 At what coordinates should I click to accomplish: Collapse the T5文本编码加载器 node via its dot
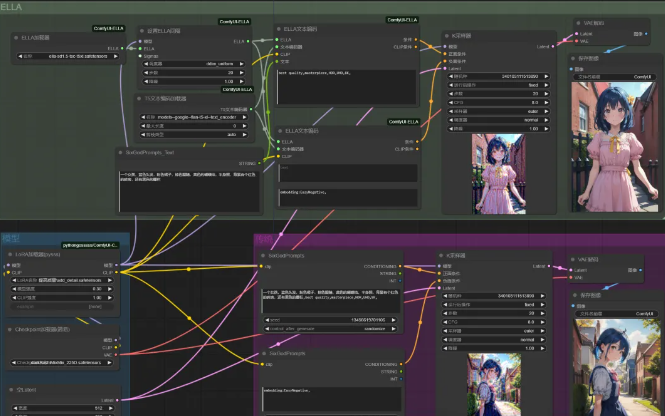(x=139, y=98)
